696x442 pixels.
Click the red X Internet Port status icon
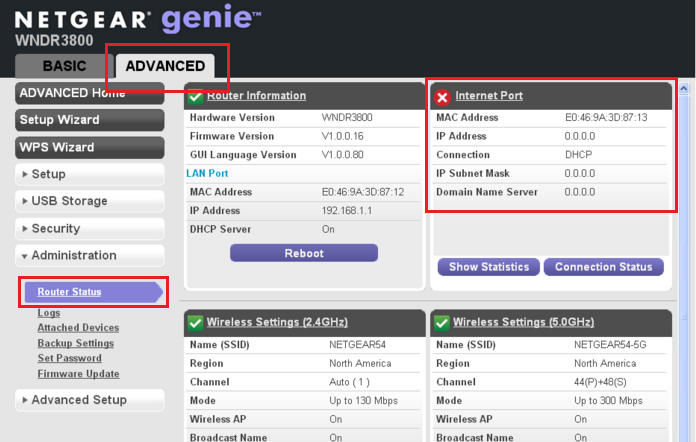point(442,97)
